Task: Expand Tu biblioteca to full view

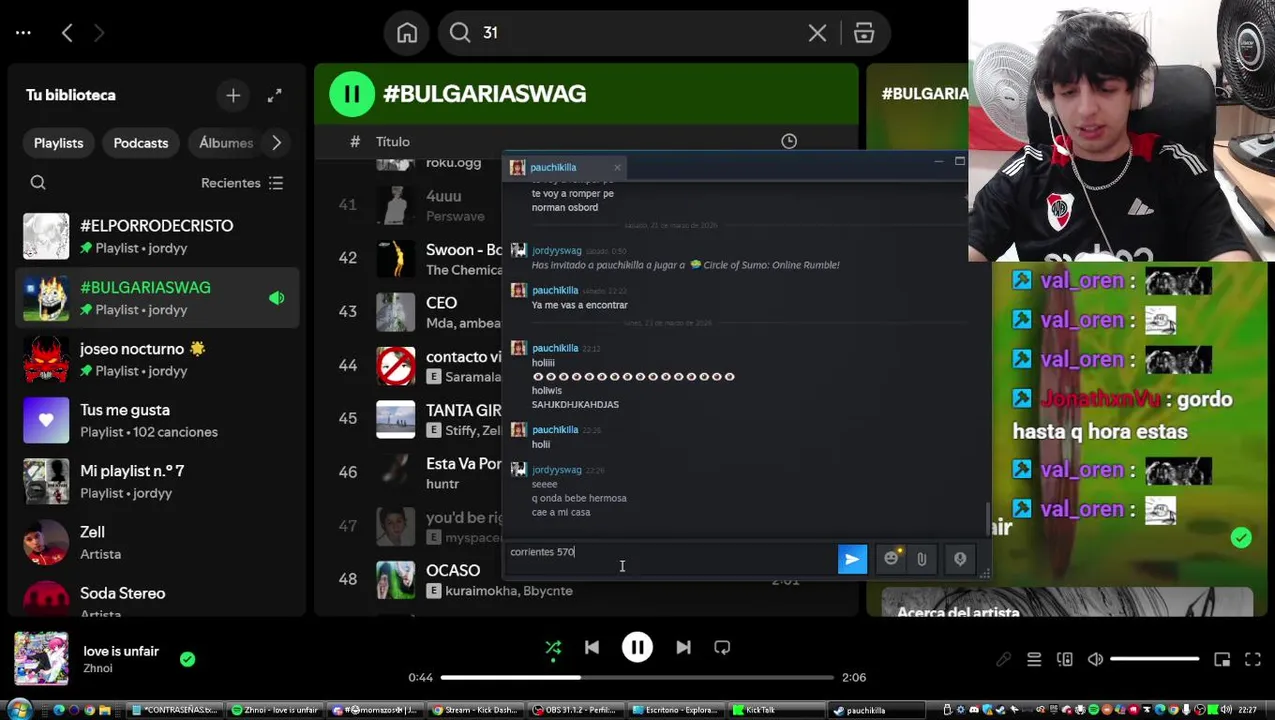Action: pos(275,95)
